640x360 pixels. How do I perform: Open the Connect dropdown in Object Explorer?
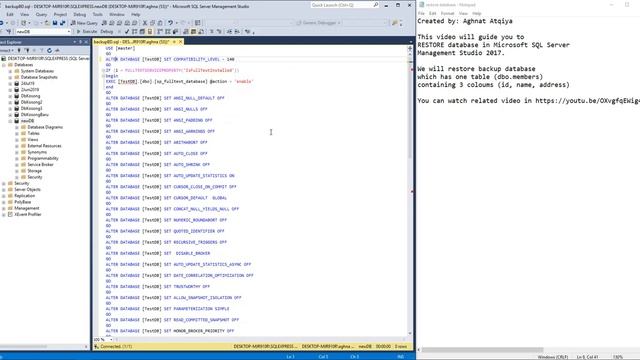point(7,51)
